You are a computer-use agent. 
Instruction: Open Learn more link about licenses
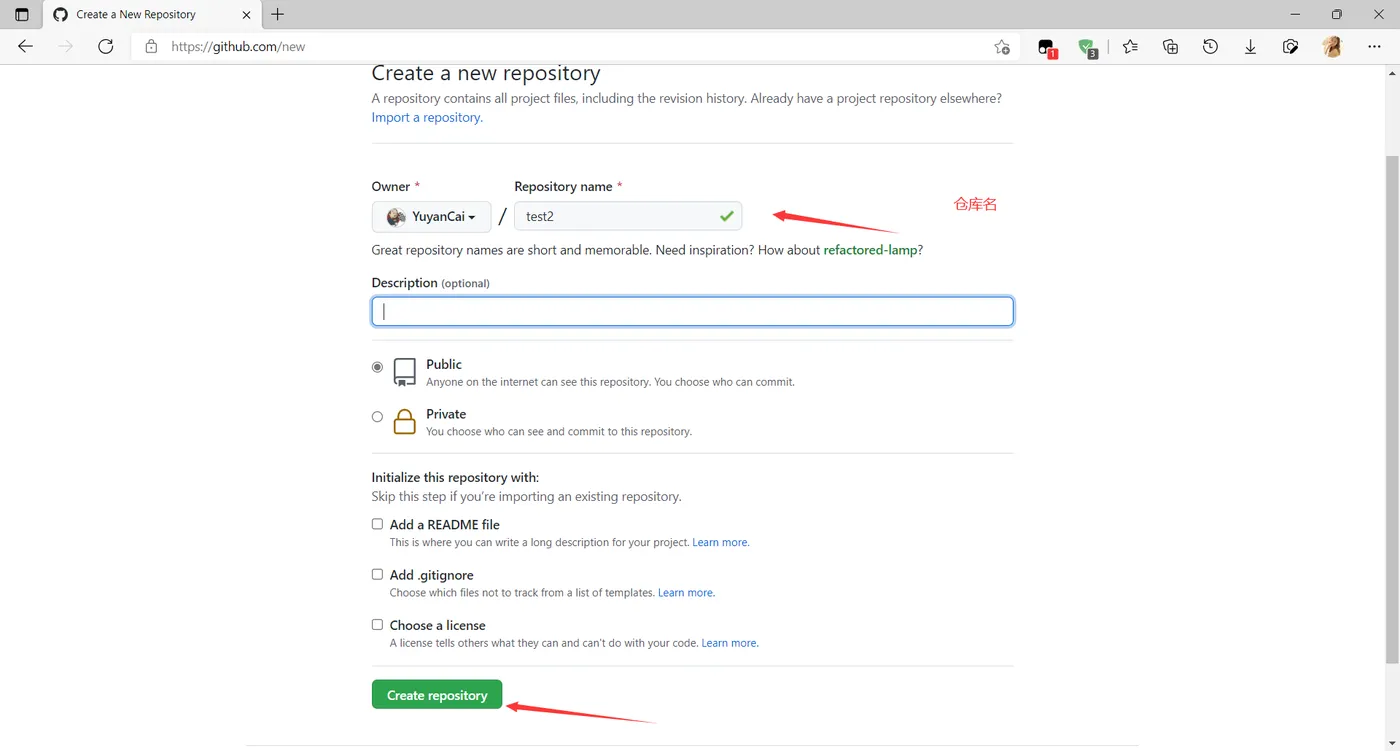[x=730, y=643]
